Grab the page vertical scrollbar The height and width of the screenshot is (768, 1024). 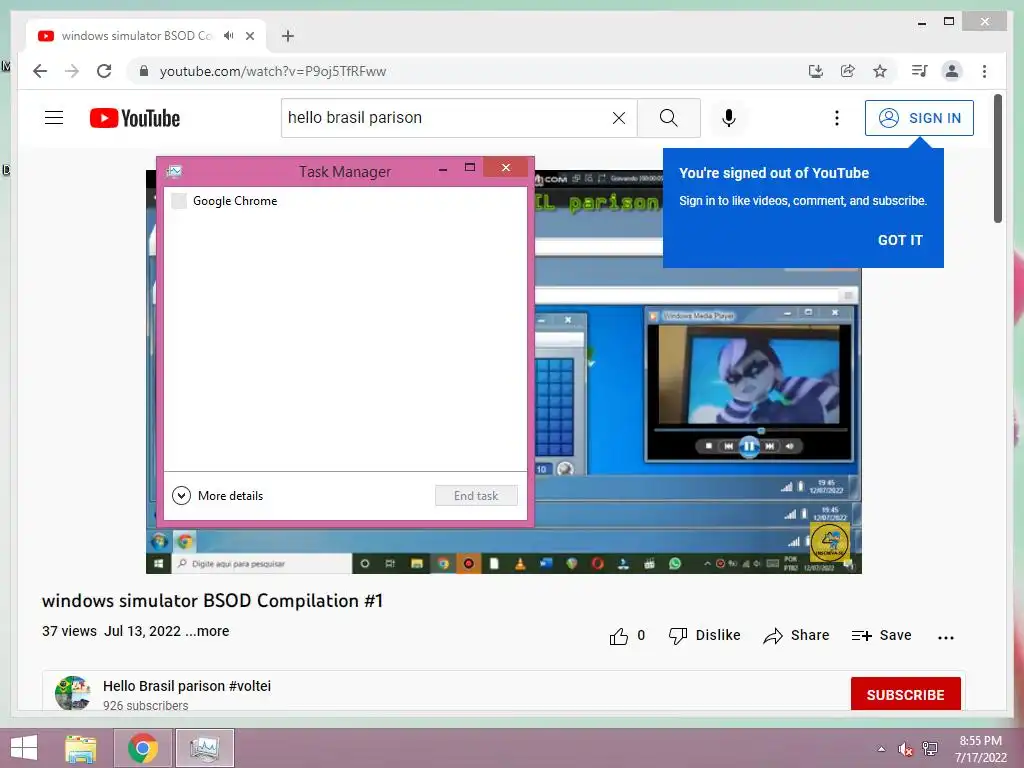tap(997, 158)
